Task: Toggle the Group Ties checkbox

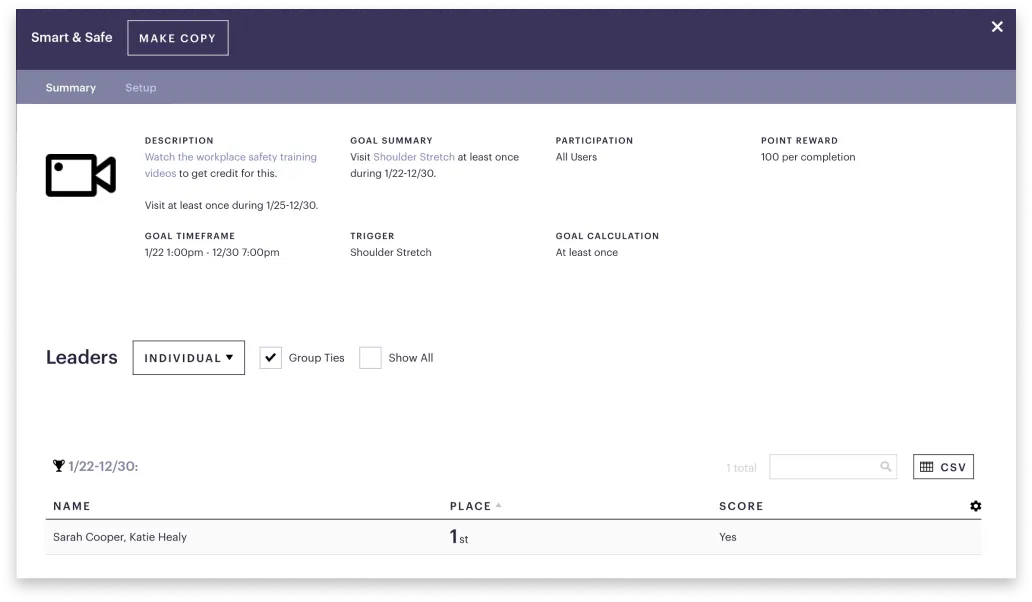Action: pos(271,358)
